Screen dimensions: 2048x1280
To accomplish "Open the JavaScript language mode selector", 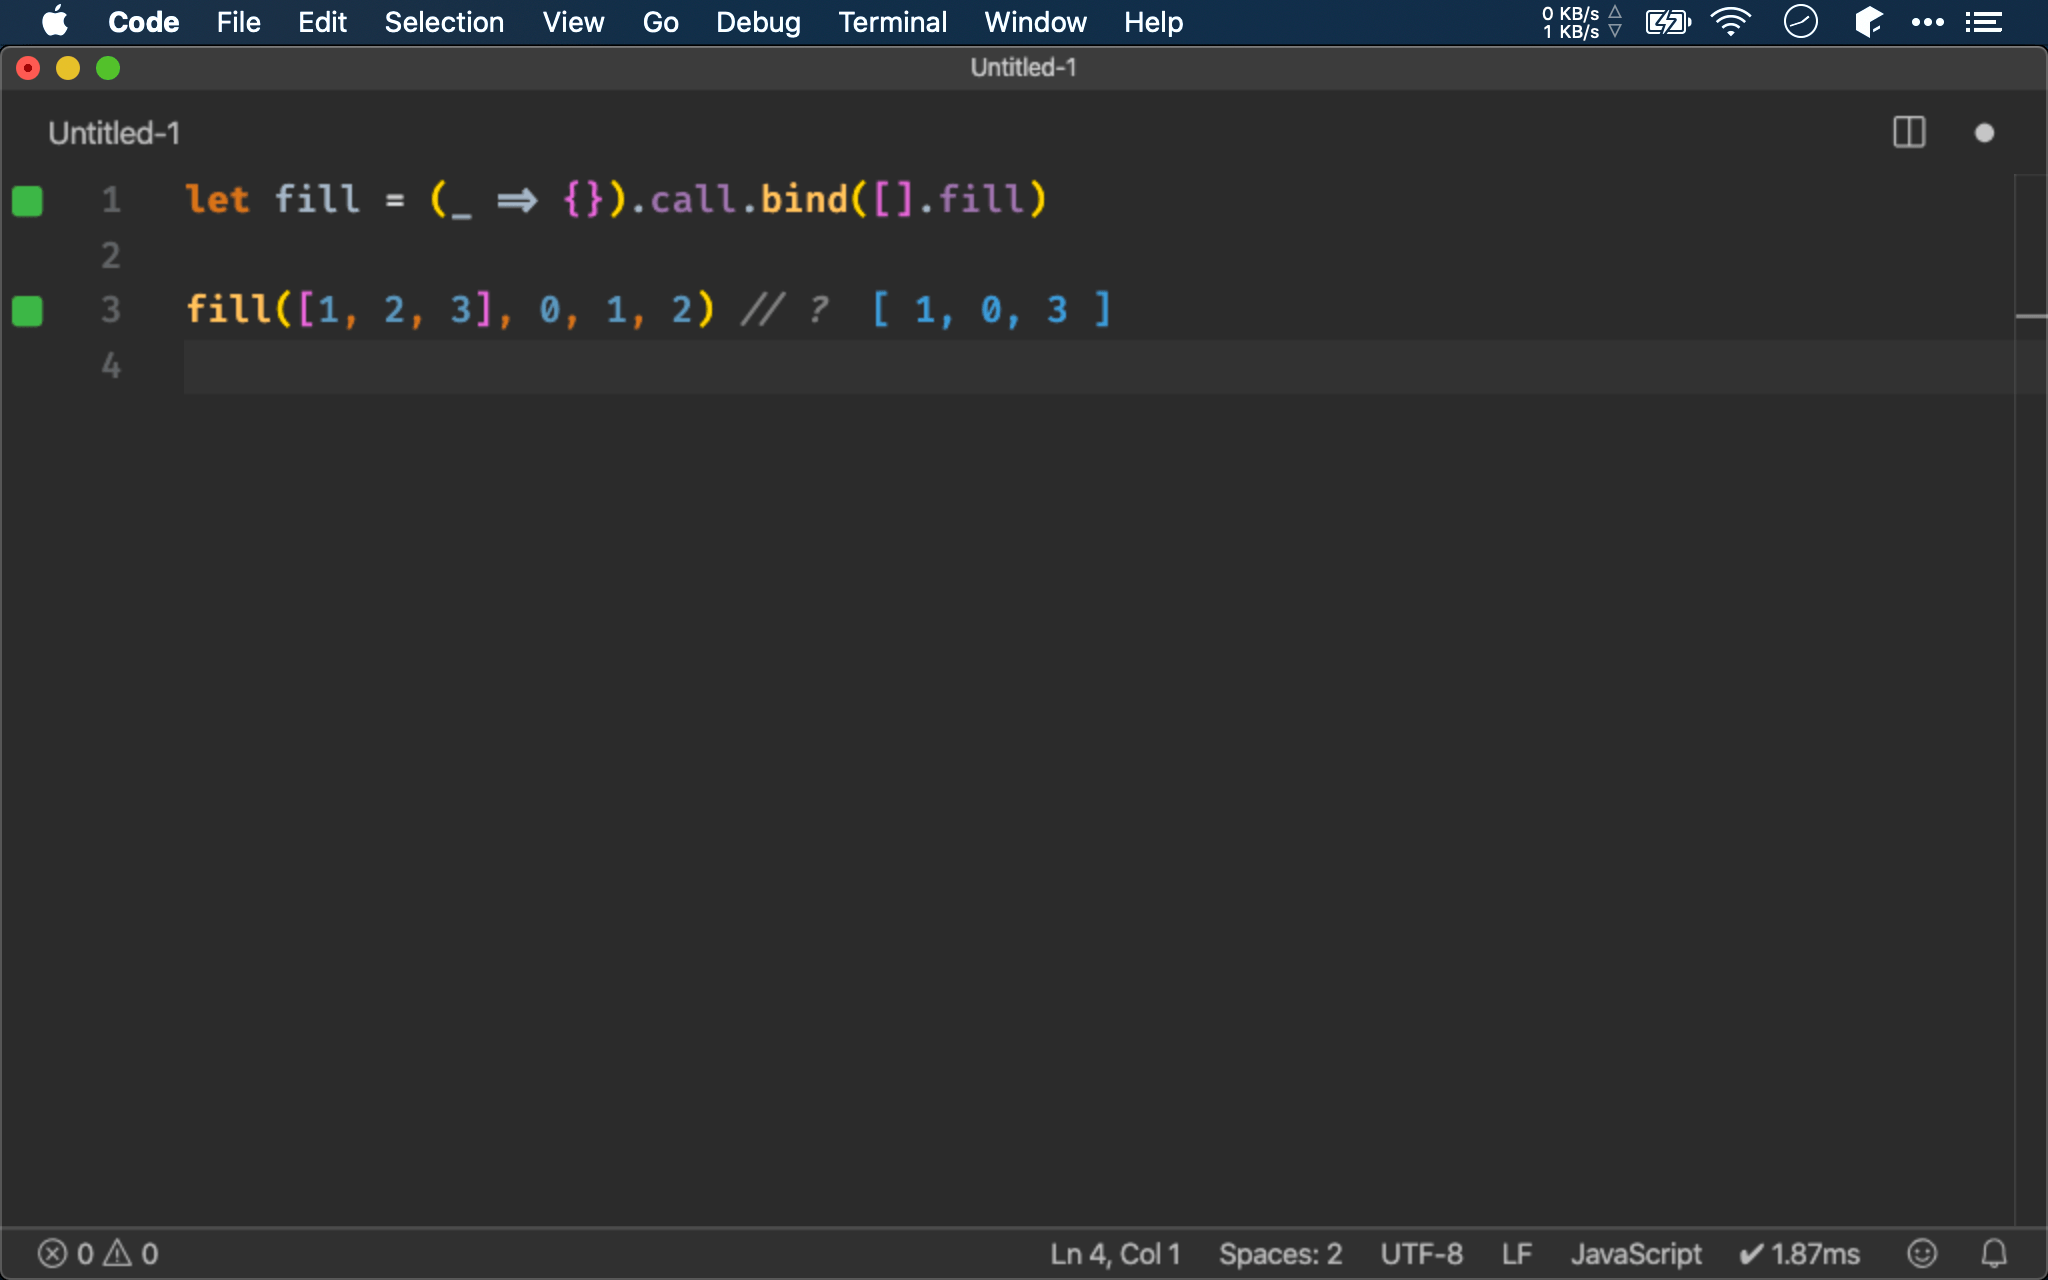I will click(x=1636, y=1253).
